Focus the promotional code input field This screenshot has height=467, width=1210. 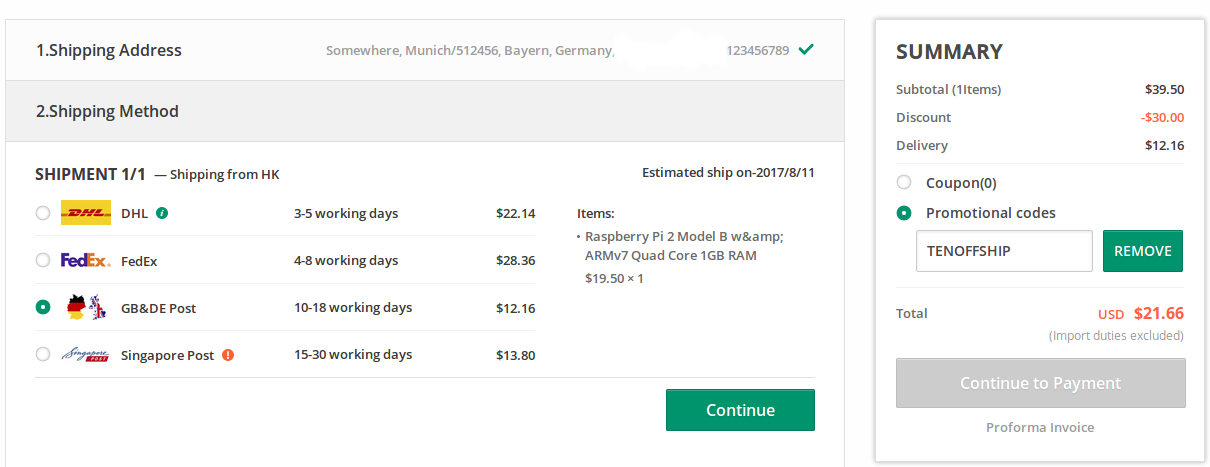tap(1004, 251)
